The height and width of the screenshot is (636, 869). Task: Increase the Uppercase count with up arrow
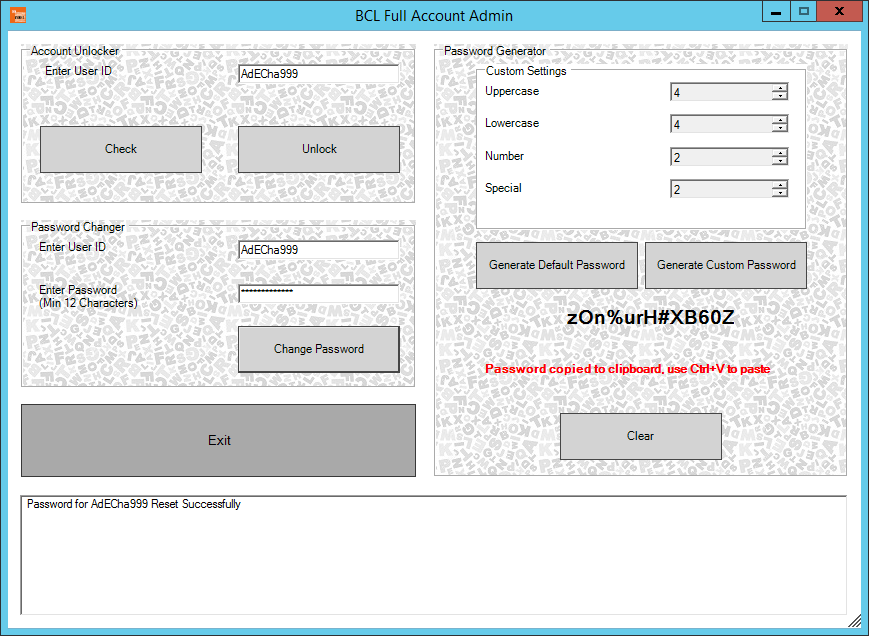pyautogui.click(x=779, y=88)
